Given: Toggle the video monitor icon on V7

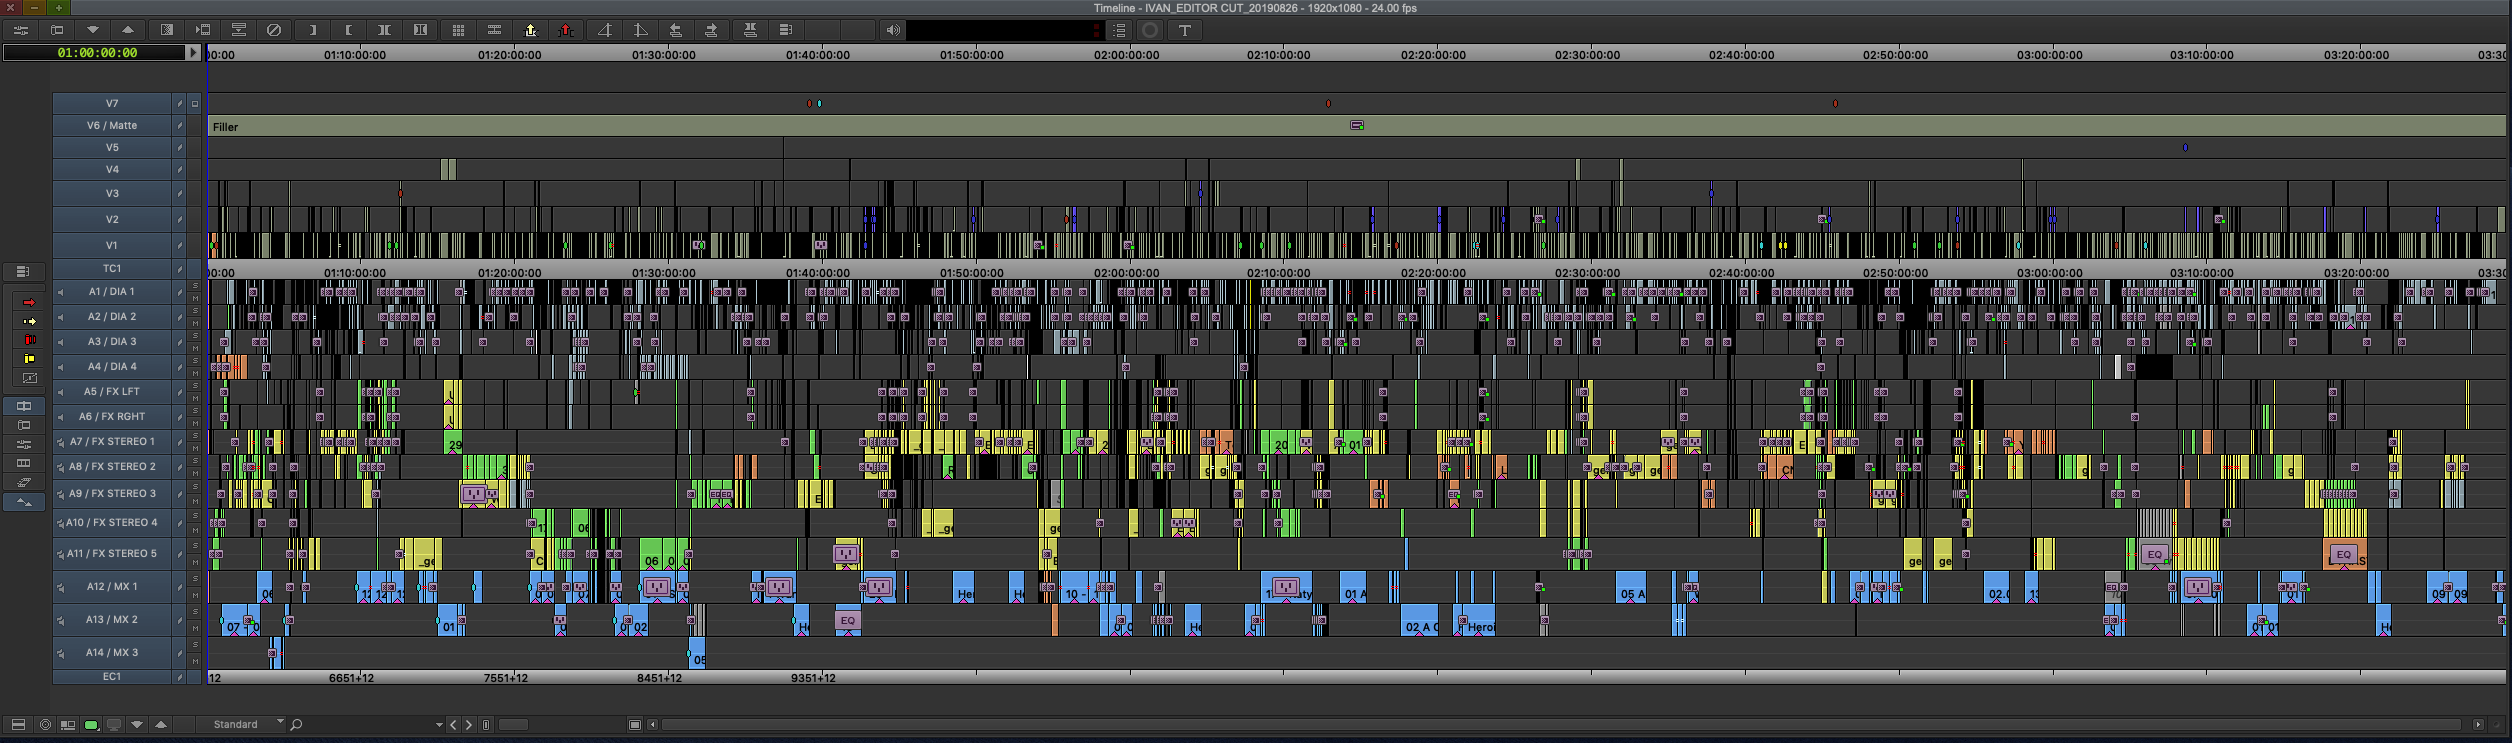Looking at the screenshot, I should (195, 103).
